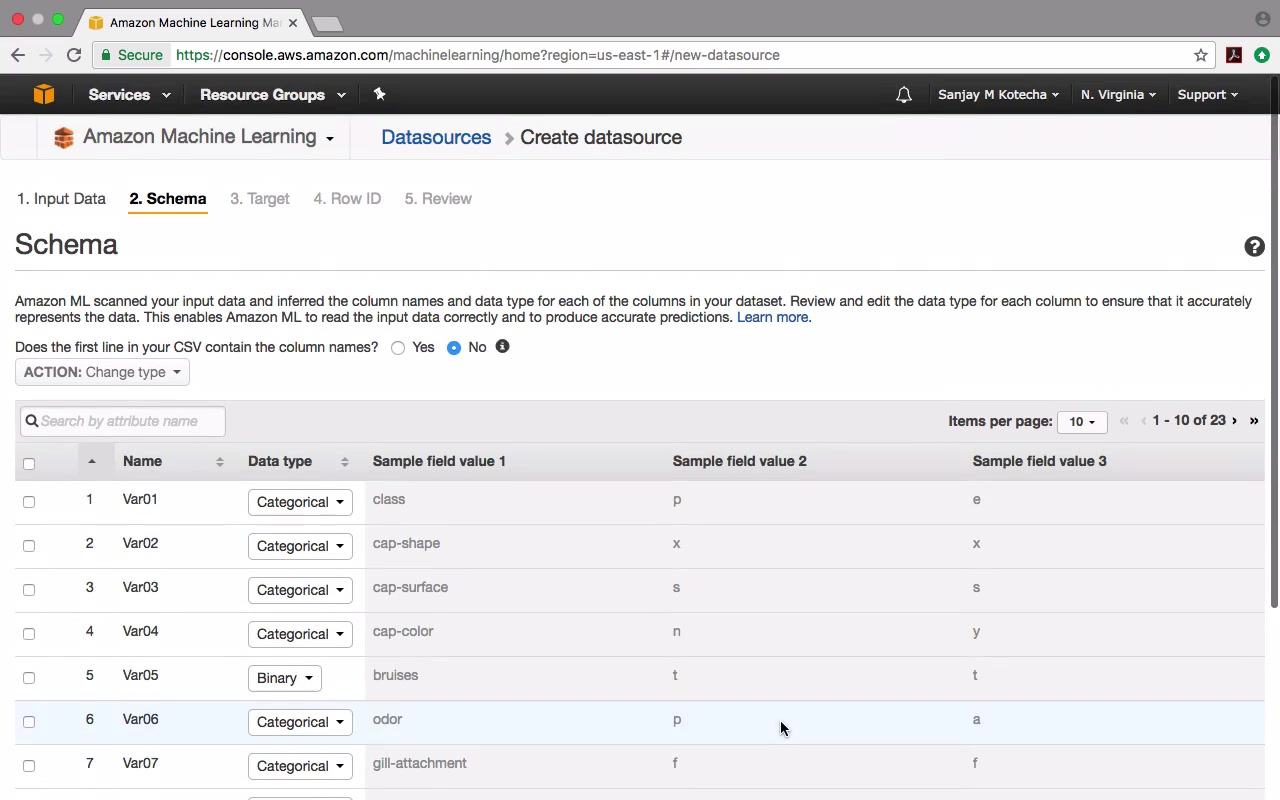Viewport: 1280px width, 800px height.
Task: Navigate to the Datasources breadcrumb link
Action: (436, 137)
